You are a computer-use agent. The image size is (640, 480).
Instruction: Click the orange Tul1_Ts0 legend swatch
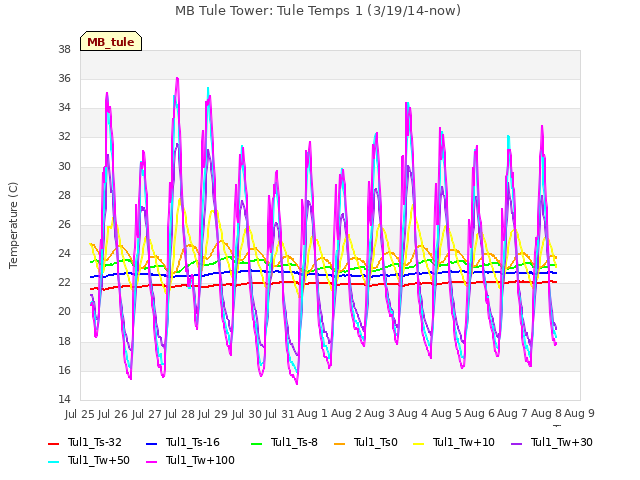(x=339, y=444)
